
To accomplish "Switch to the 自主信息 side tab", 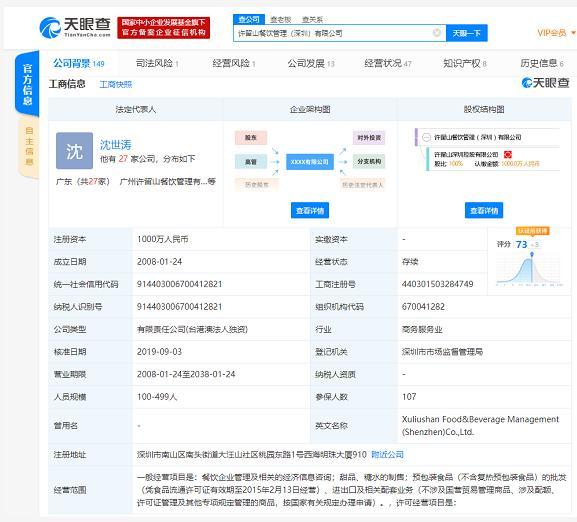I will pyautogui.click(x=29, y=146).
